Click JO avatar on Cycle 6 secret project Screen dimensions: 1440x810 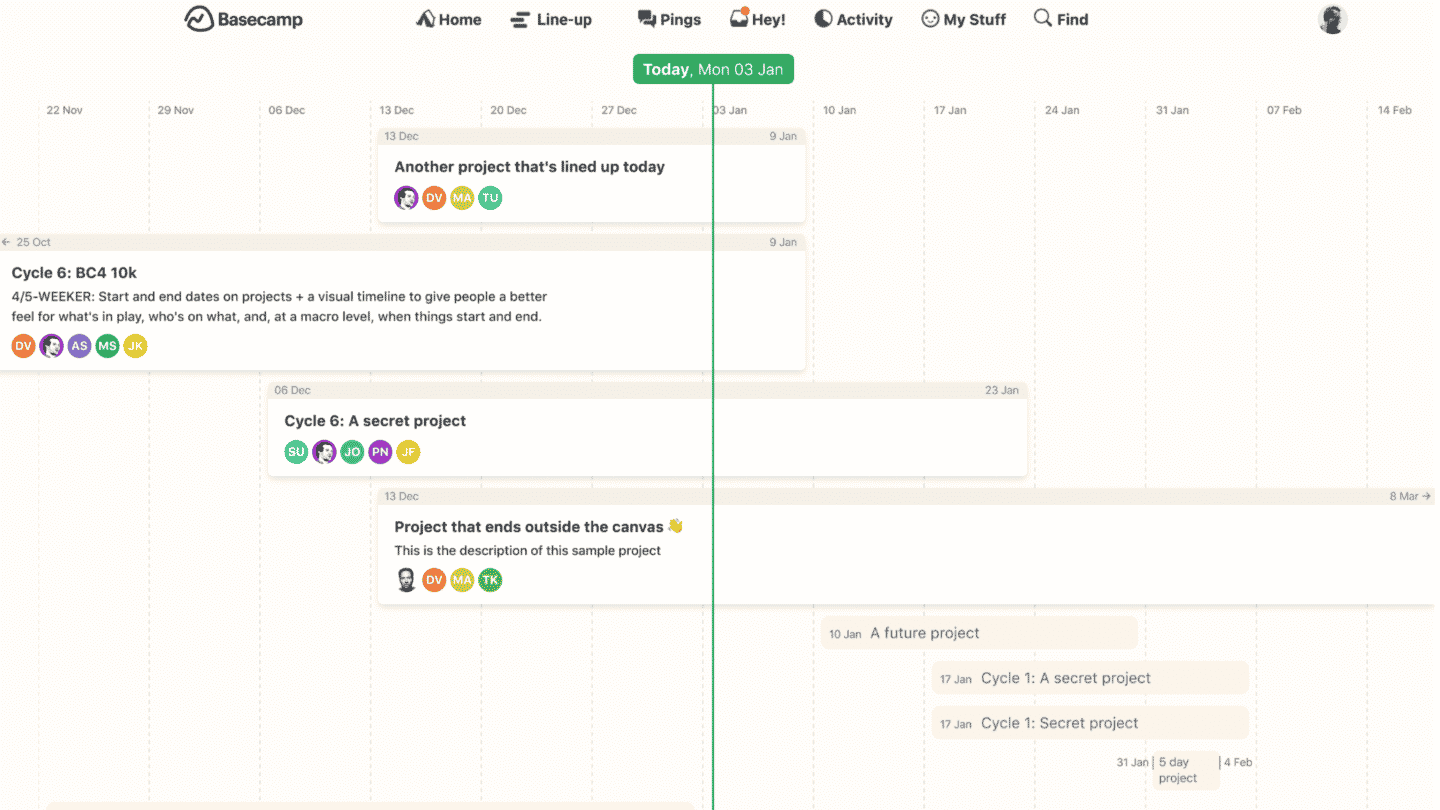pyautogui.click(x=352, y=452)
